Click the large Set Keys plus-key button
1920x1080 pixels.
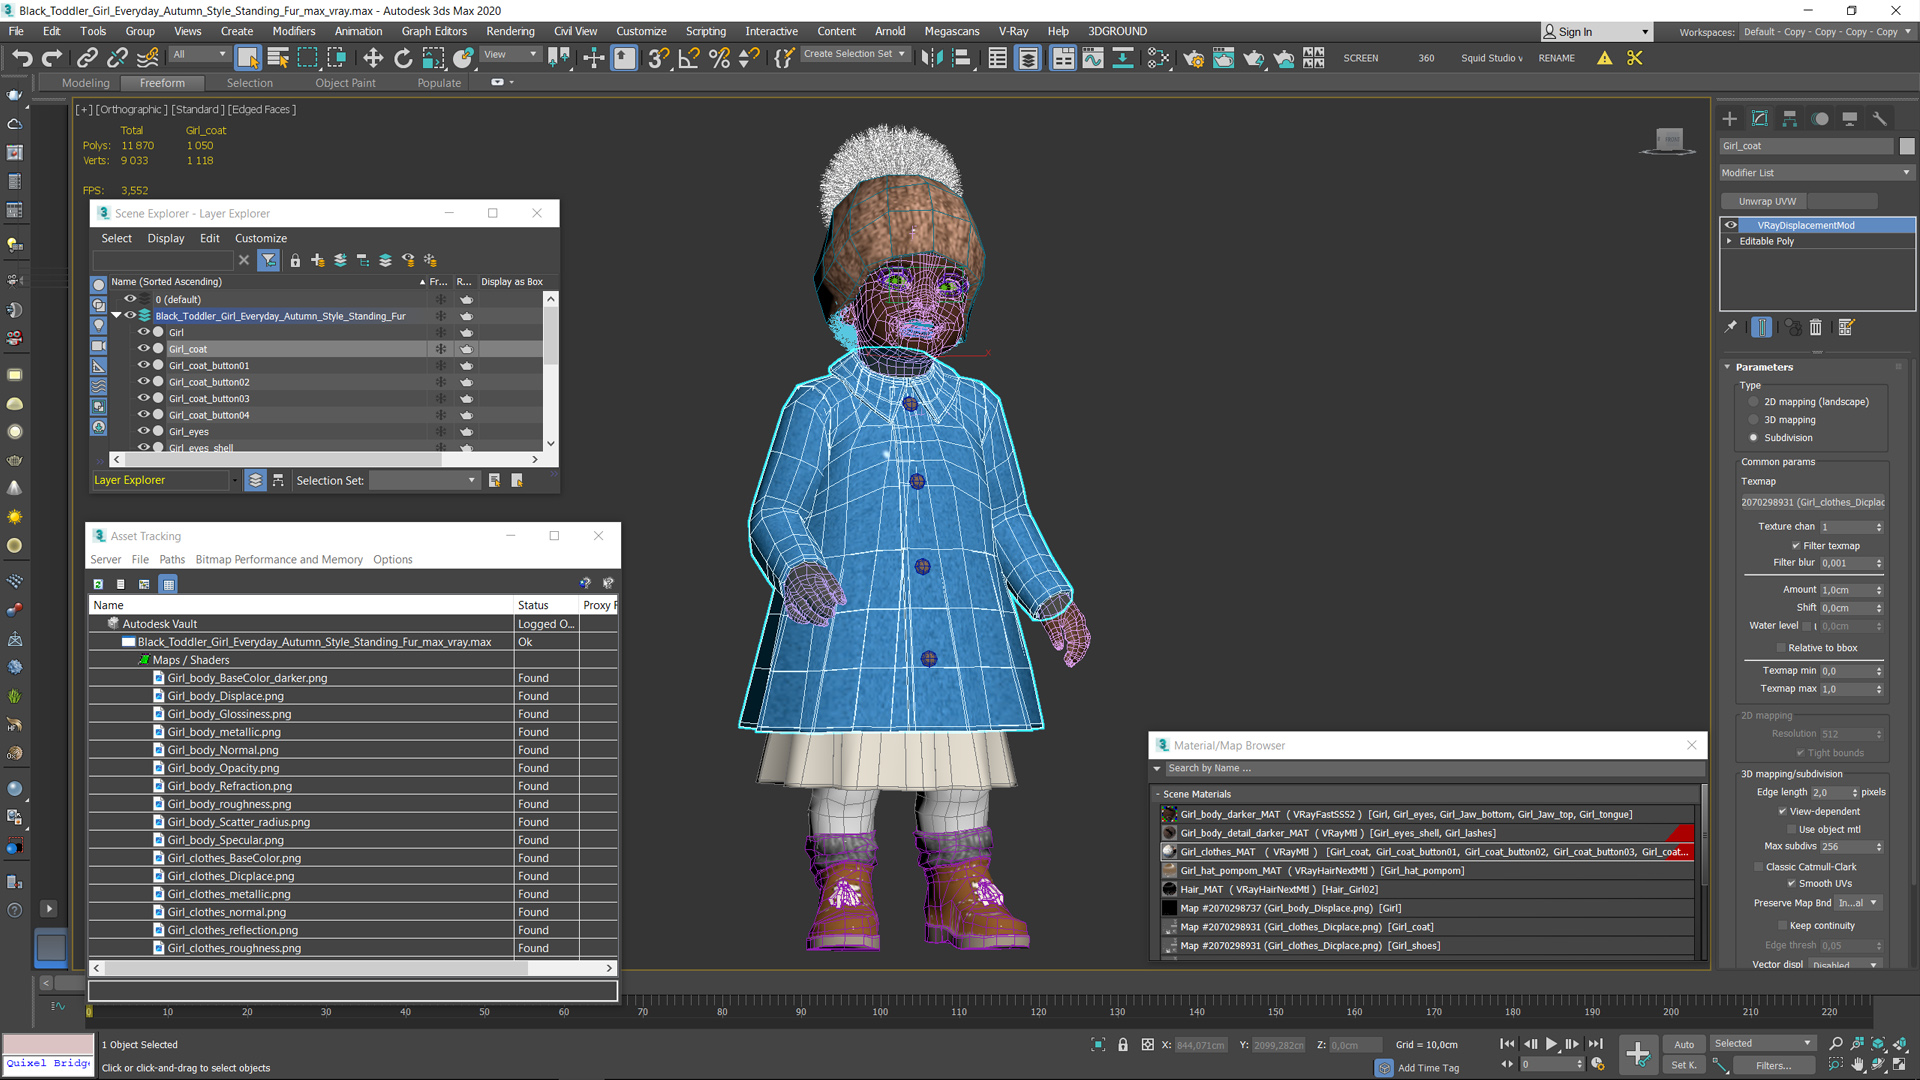click(x=1637, y=1053)
